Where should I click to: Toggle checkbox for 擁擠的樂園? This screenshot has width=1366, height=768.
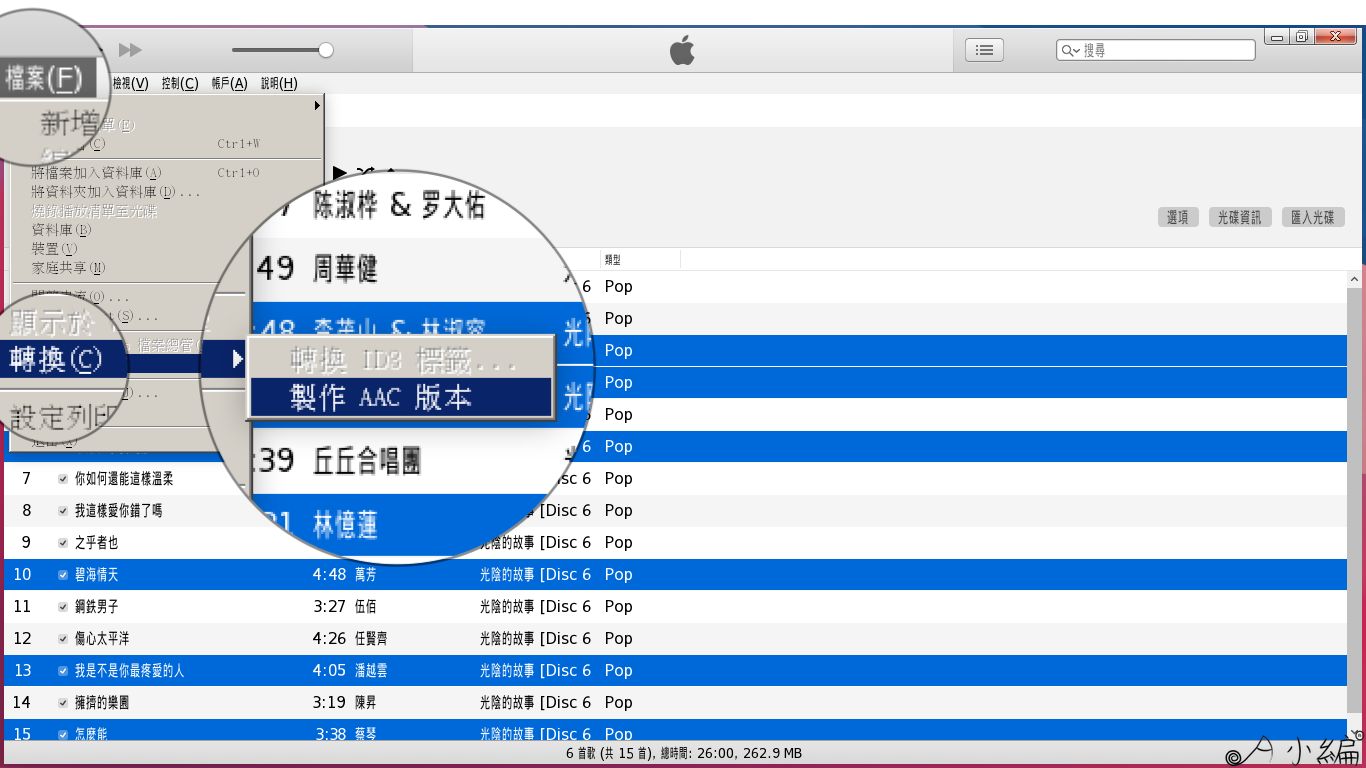pyautogui.click(x=63, y=703)
